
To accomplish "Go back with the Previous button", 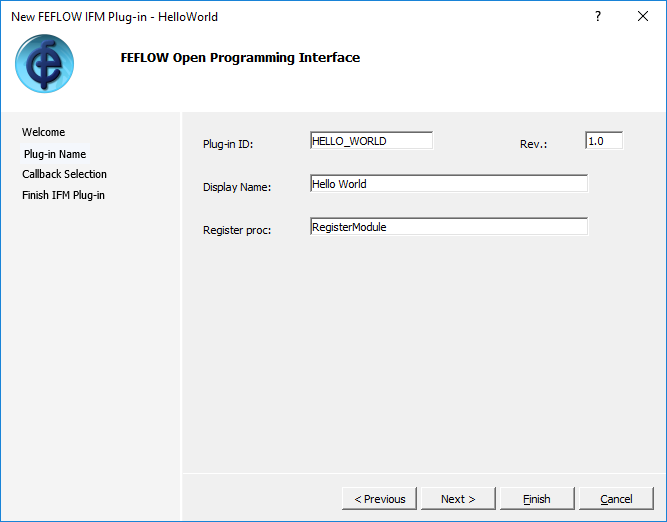I will pyautogui.click(x=379, y=499).
